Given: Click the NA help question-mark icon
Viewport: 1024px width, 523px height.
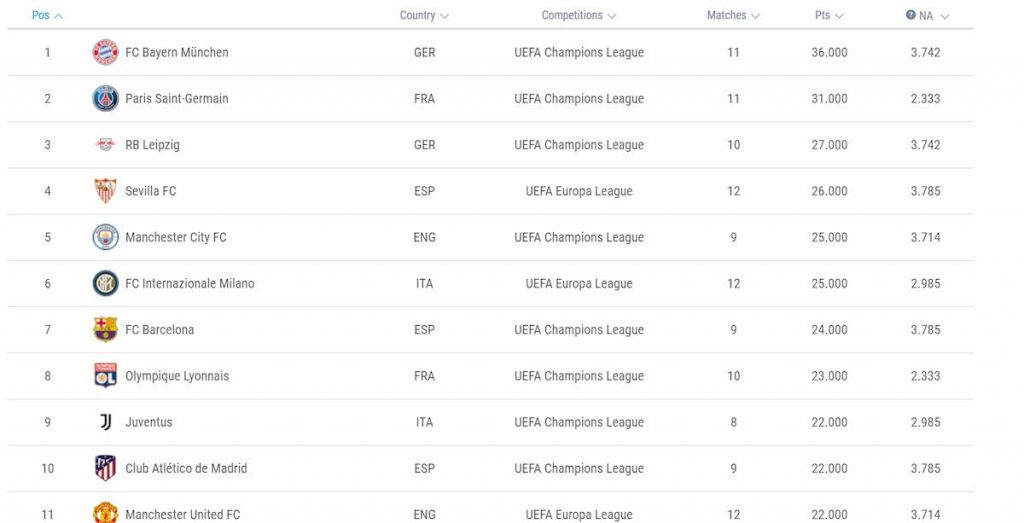Looking at the screenshot, I should pos(910,15).
